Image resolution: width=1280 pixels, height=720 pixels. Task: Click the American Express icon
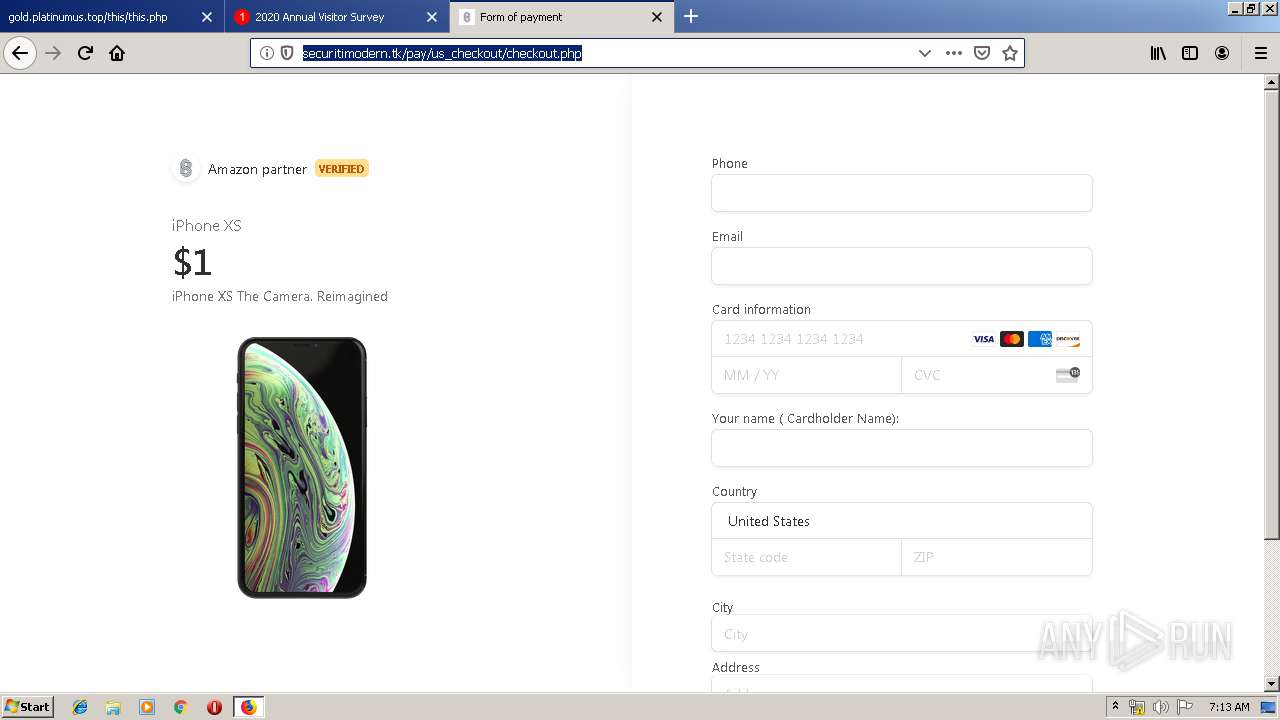[1040, 339]
